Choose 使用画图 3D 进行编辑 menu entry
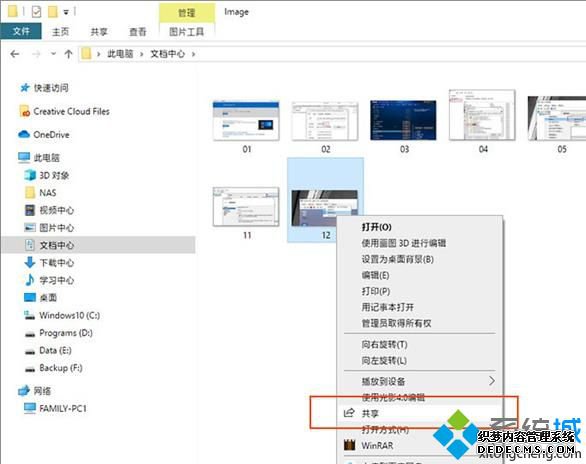 (x=420, y=243)
